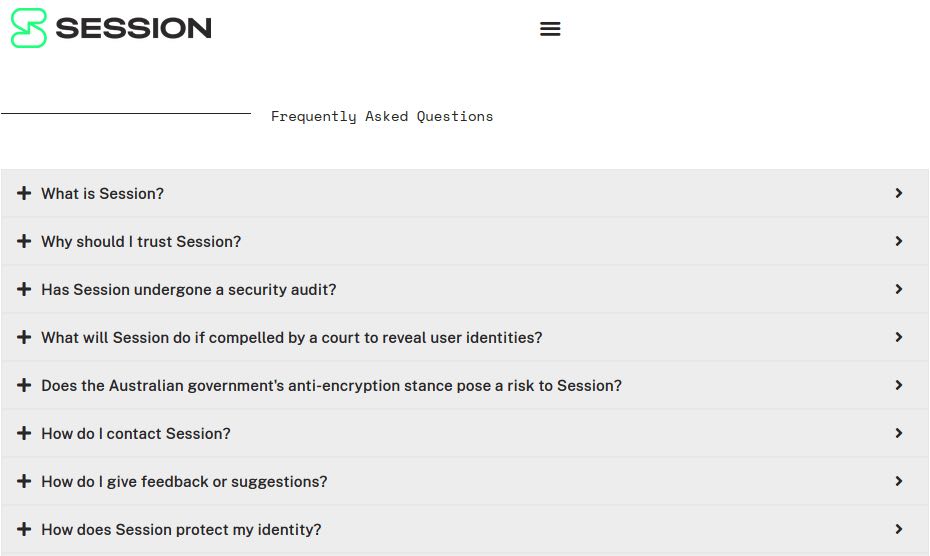This screenshot has width=930, height=556.
Task: Select Has Session undergone a security audit? text
Action: [x=189, y=290]
